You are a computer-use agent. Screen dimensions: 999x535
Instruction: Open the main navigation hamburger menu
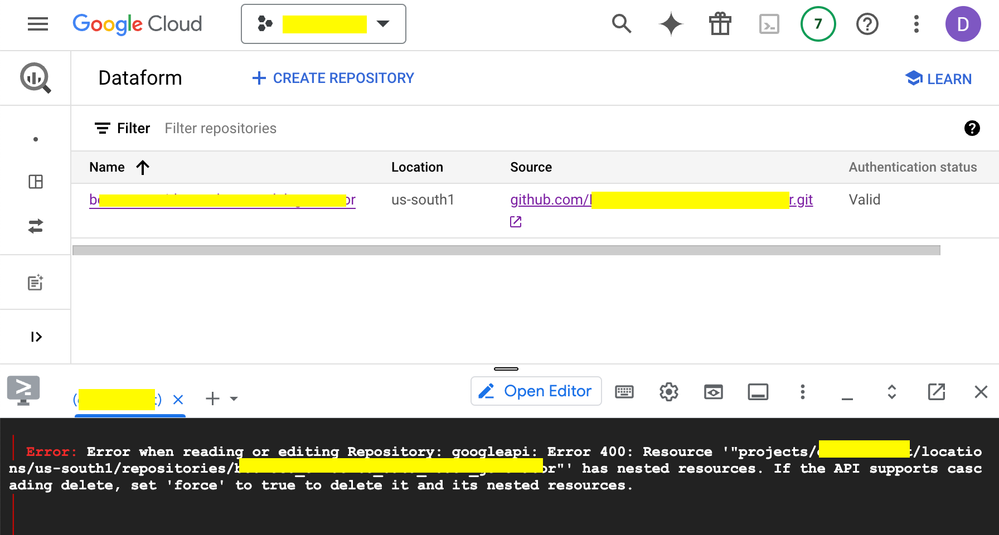[x=38, y=24]
